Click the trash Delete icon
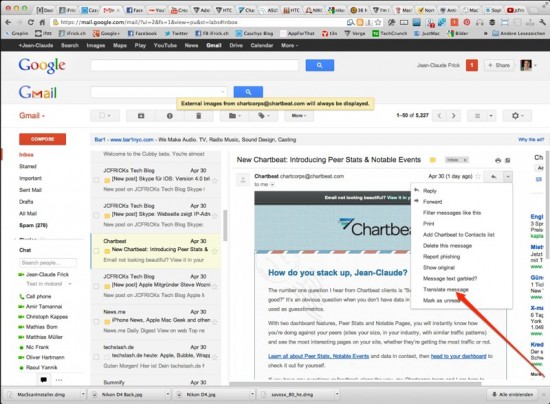The height and width of the screenshot is (404, 550). point(199,116)
